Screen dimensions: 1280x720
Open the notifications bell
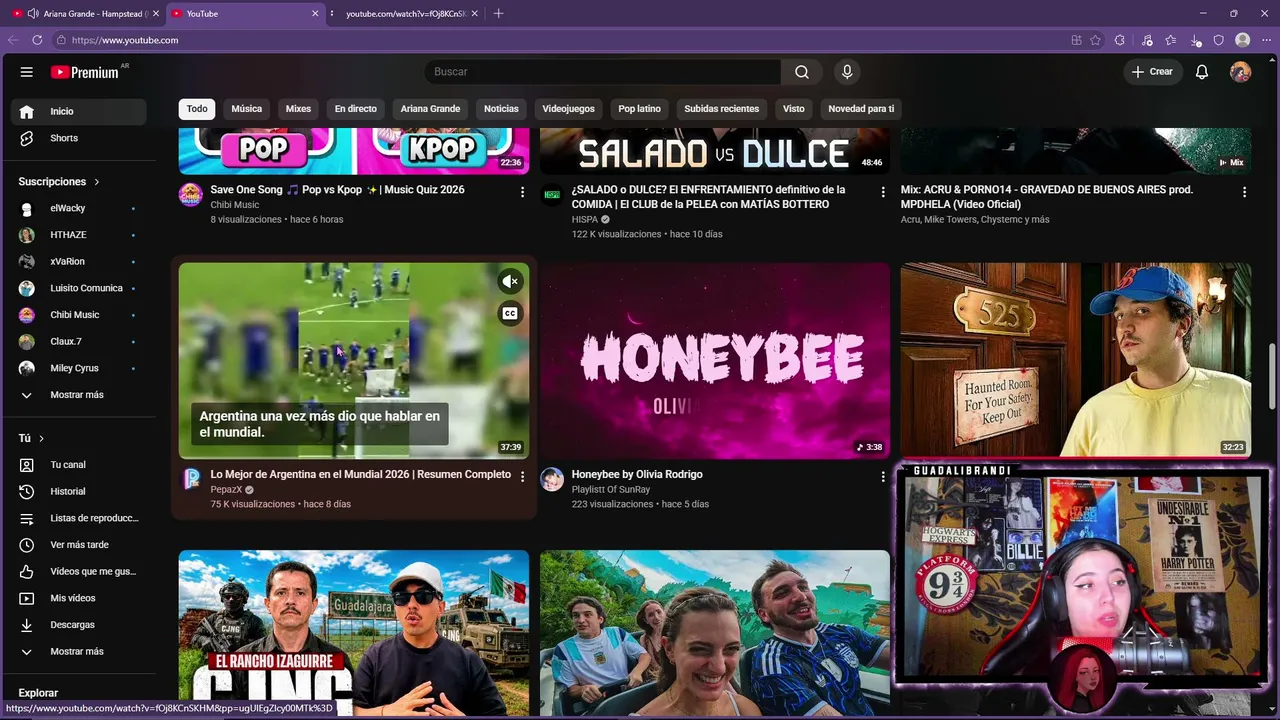(x=1202, y=72)
